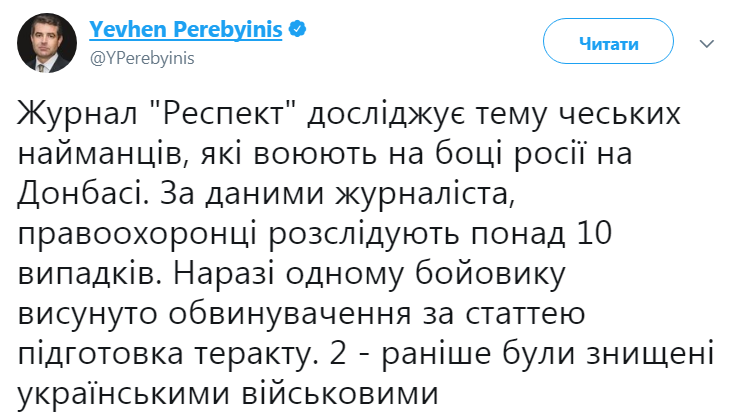Click the word "українськими" in last line
Viewport: 732px width, 413px height.
[124, 393]
